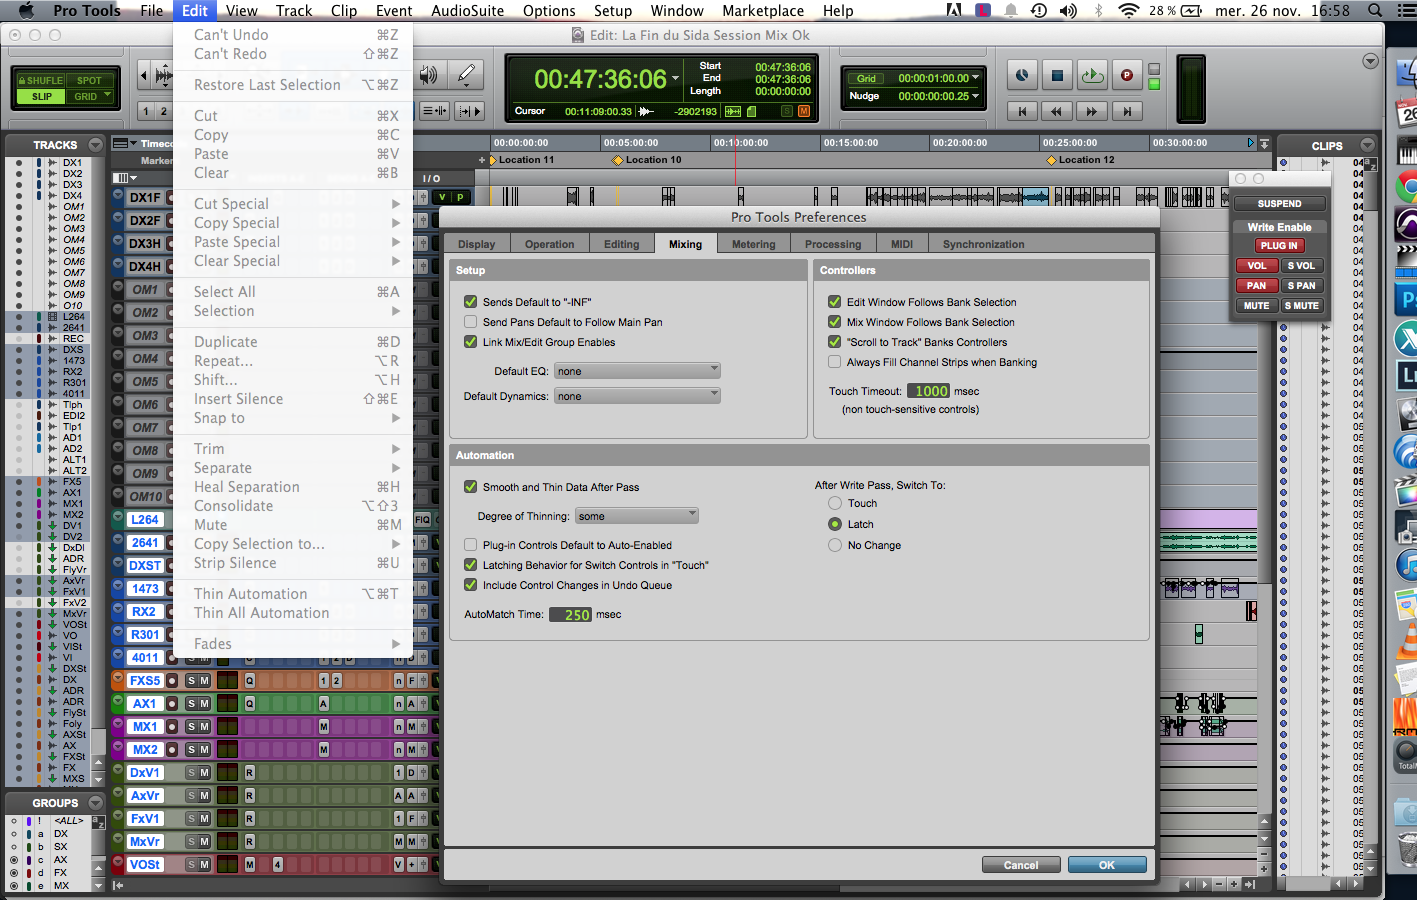Click the Stop transport button
The width and height of the screenshot is (1417, 900).
1056,75
